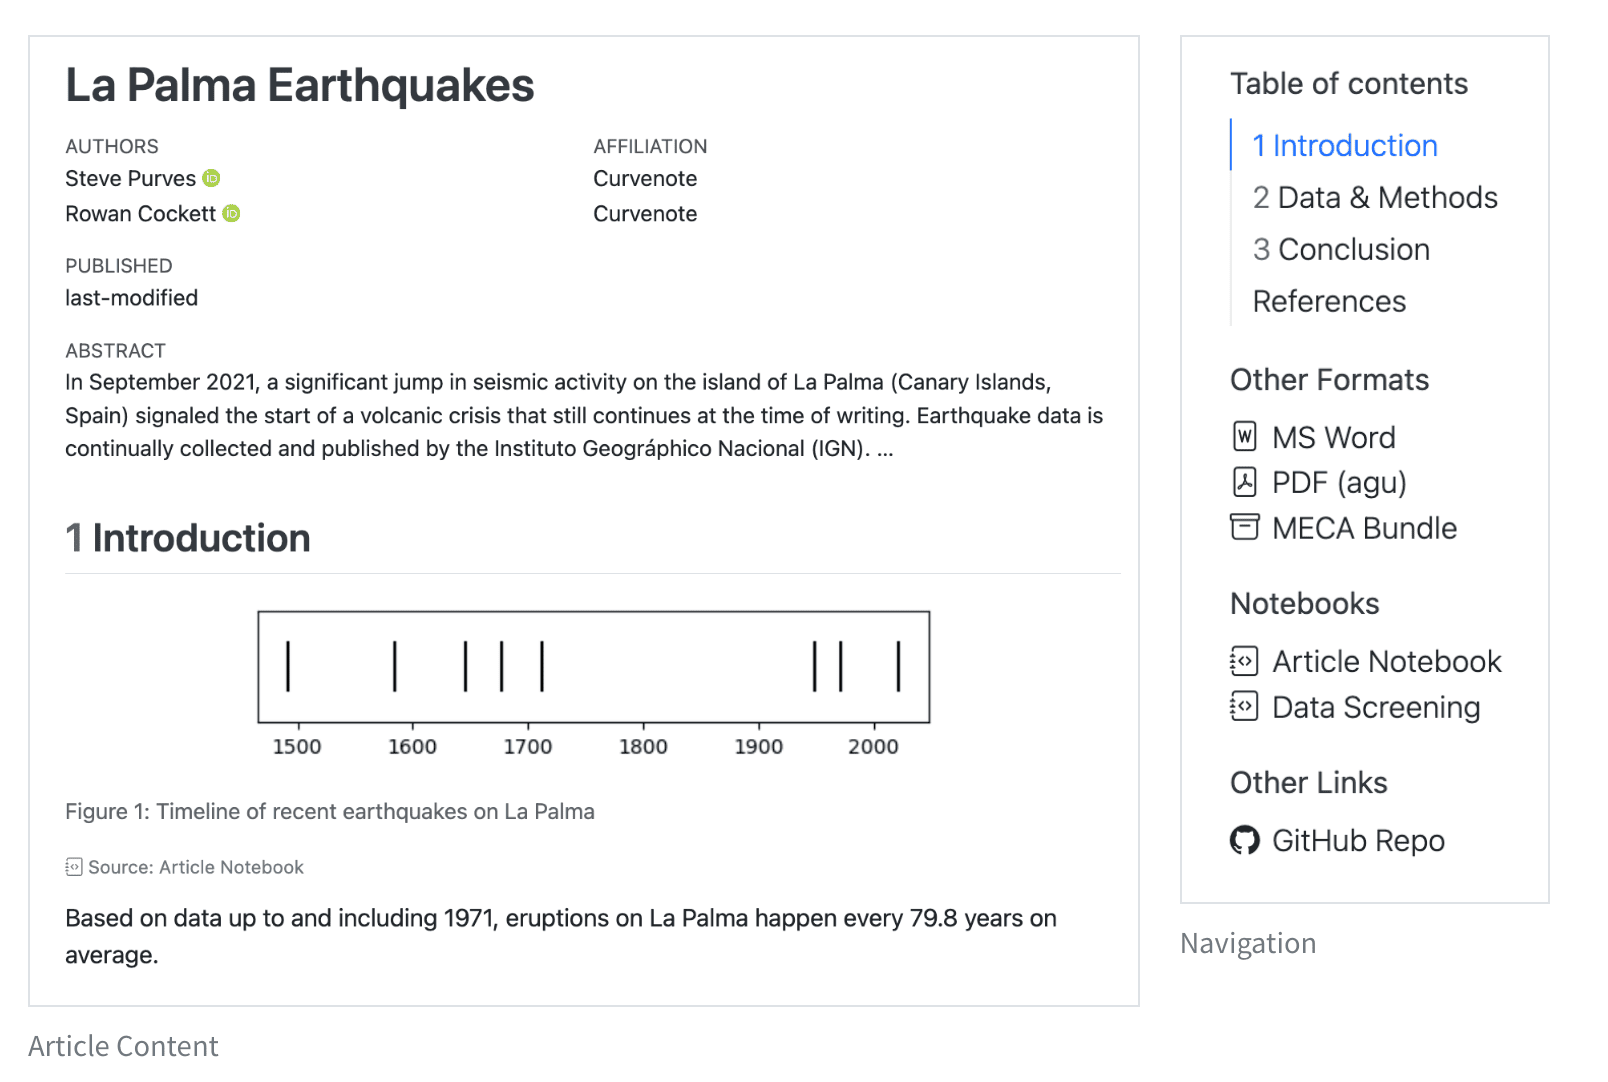
Task: Click the PDF (agu) file icon
Action: 1244,482
